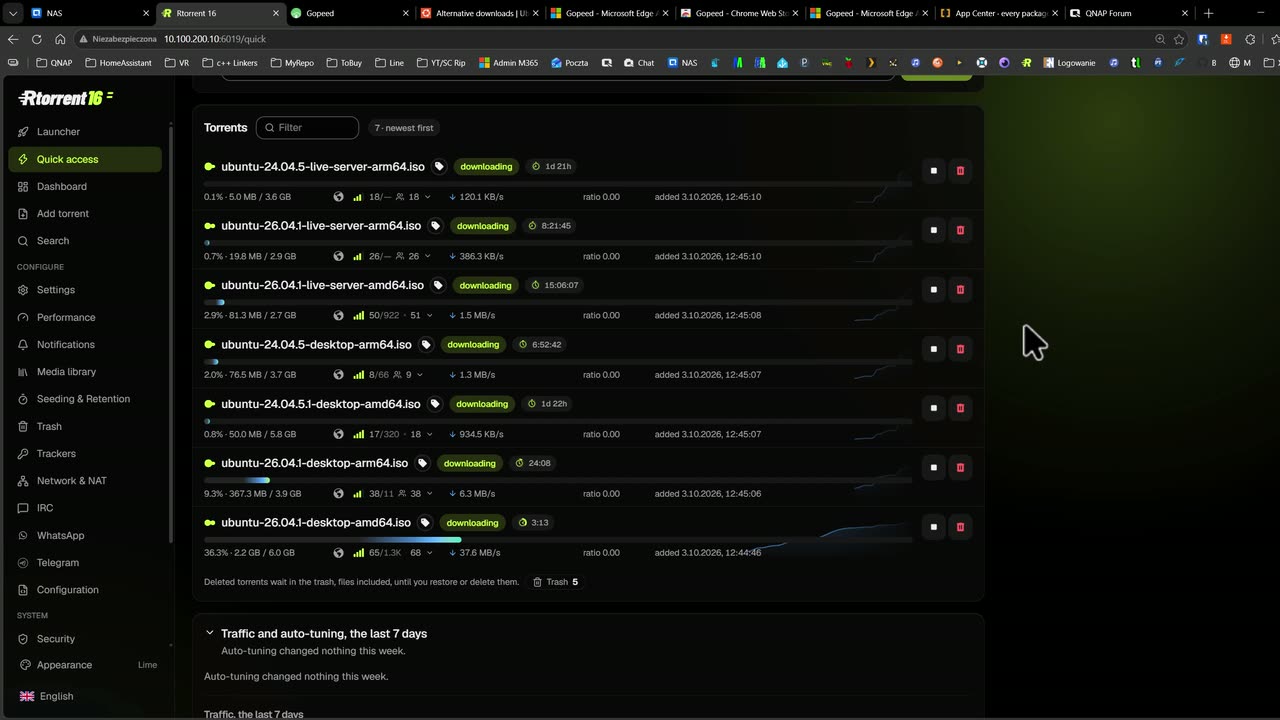Open a new browser tab
The image size is (1280, 720).
(1208, 13)
